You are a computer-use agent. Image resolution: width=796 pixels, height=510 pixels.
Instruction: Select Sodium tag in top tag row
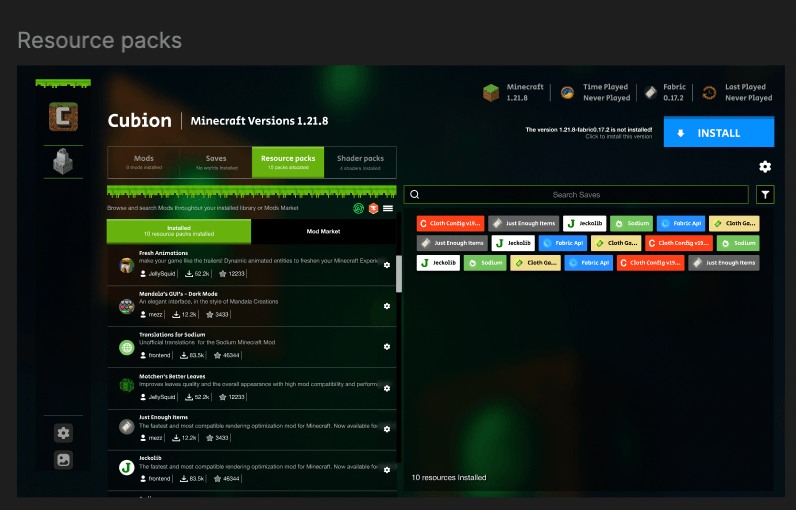pos(632,223)
